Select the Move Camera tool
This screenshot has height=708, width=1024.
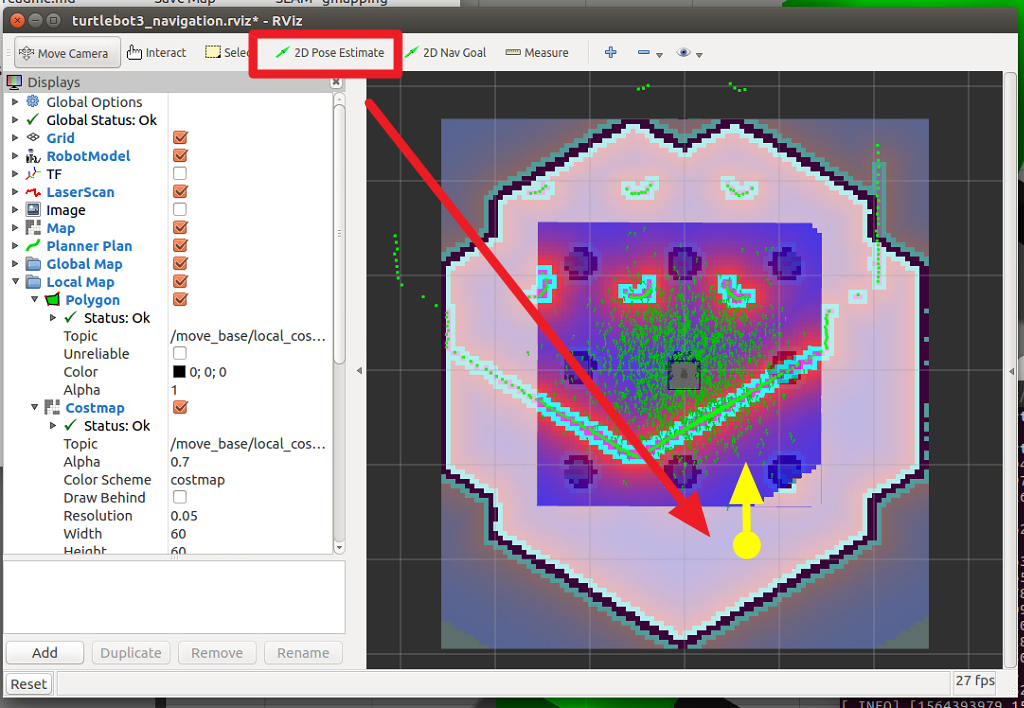67,53
